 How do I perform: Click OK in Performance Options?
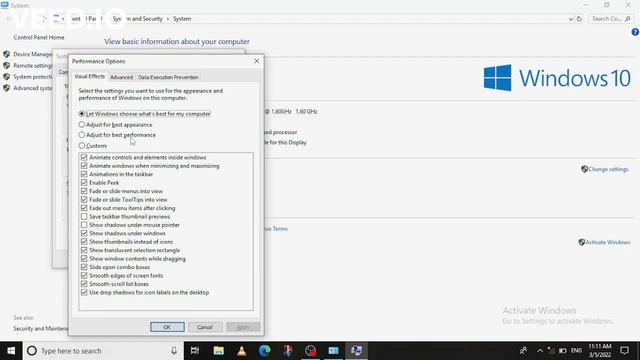click(167, 327)
